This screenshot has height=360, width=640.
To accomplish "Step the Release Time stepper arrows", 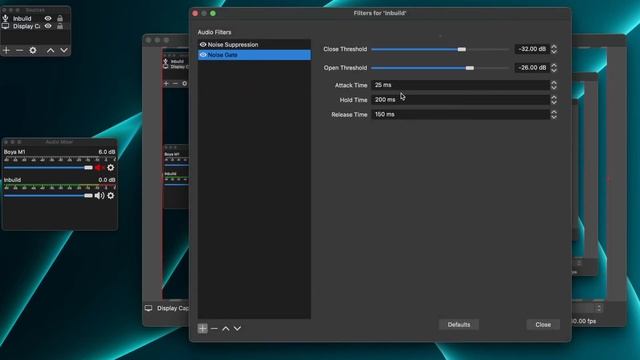I will 554,114.
